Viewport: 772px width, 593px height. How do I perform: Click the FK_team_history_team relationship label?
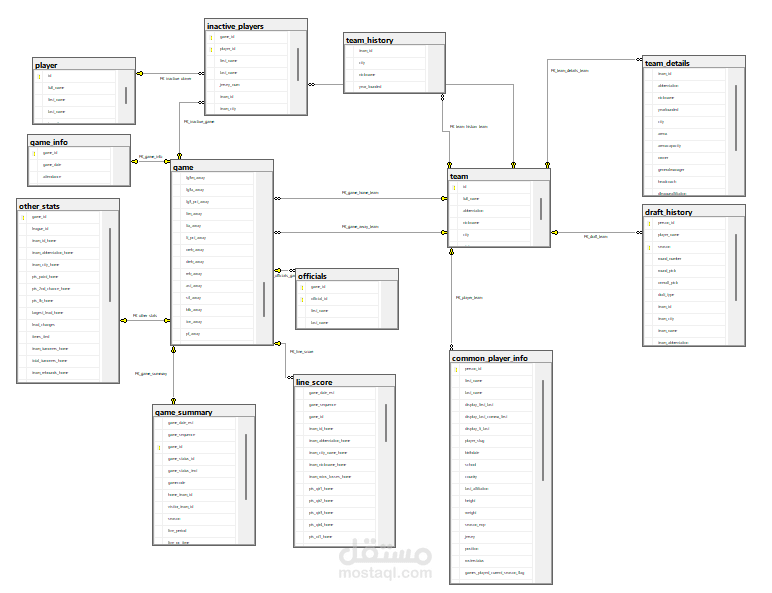[469, 127]
